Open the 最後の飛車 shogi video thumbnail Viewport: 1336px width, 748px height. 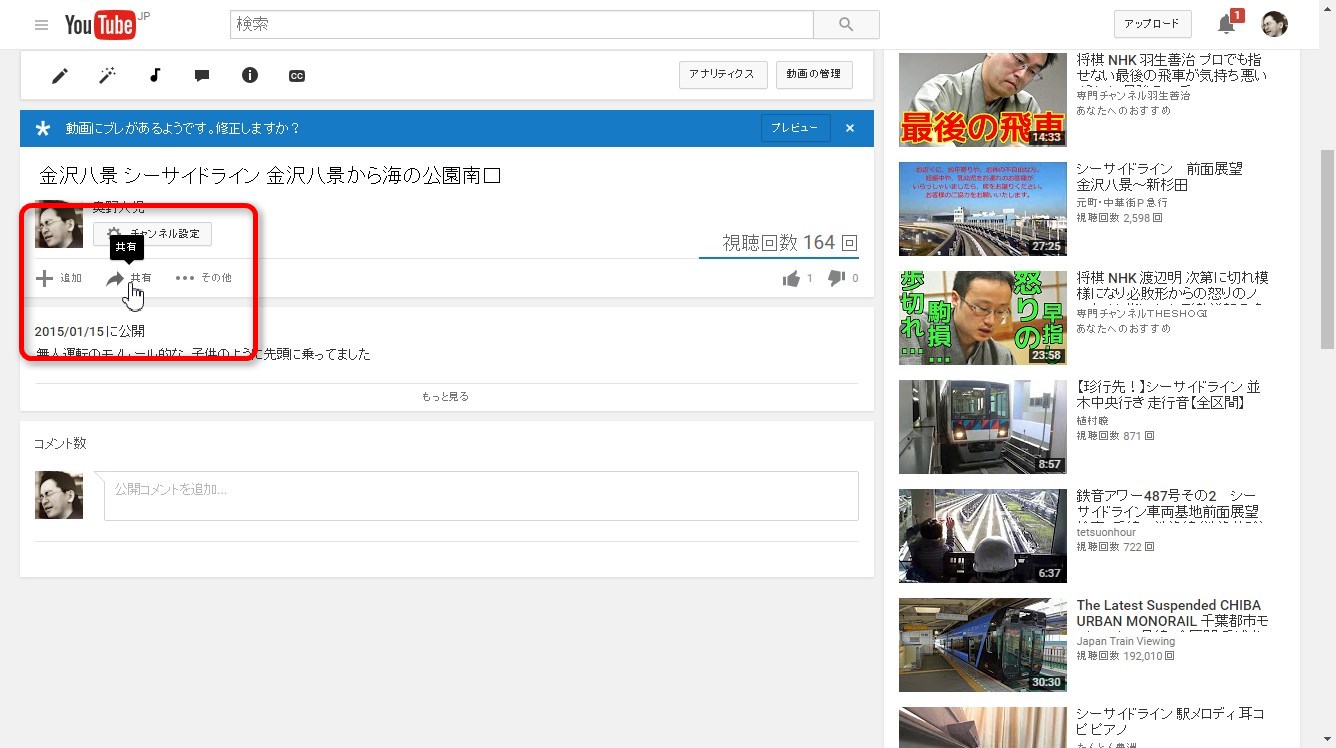click(983, 99)
